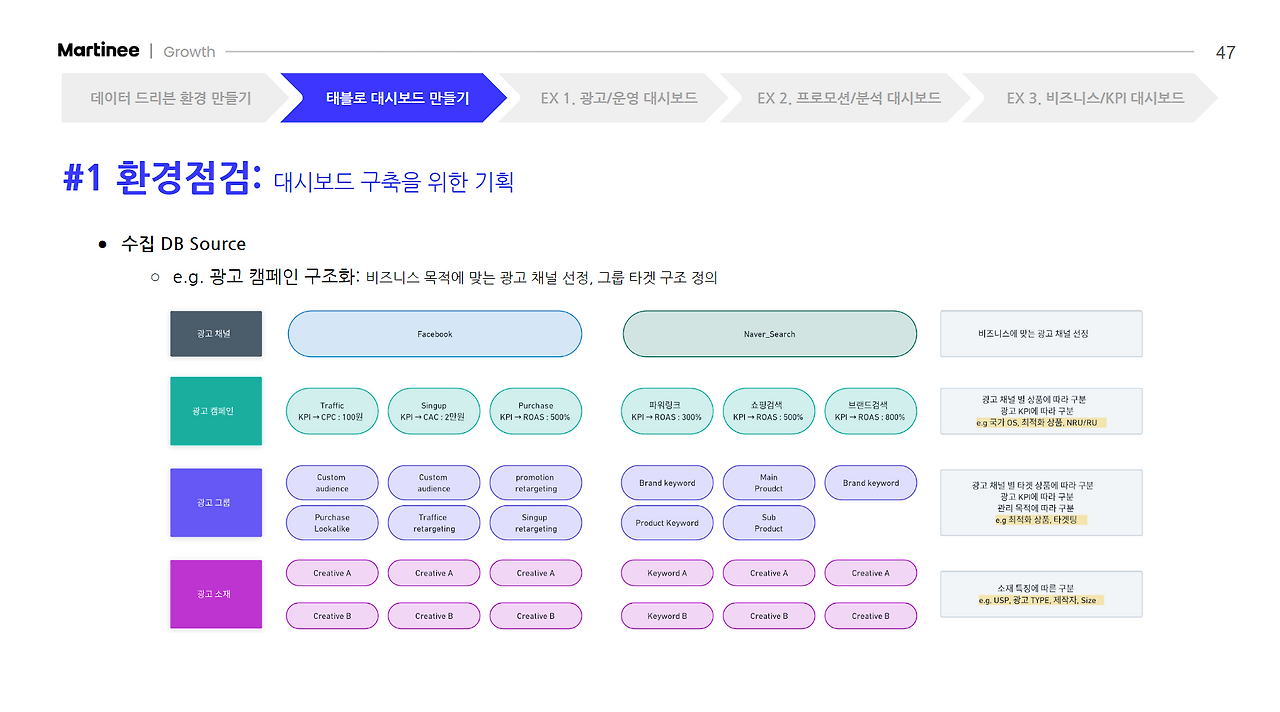Choose the 쇼핑검색 campaign pill
1280x712 pixels.
coord(768,411)
